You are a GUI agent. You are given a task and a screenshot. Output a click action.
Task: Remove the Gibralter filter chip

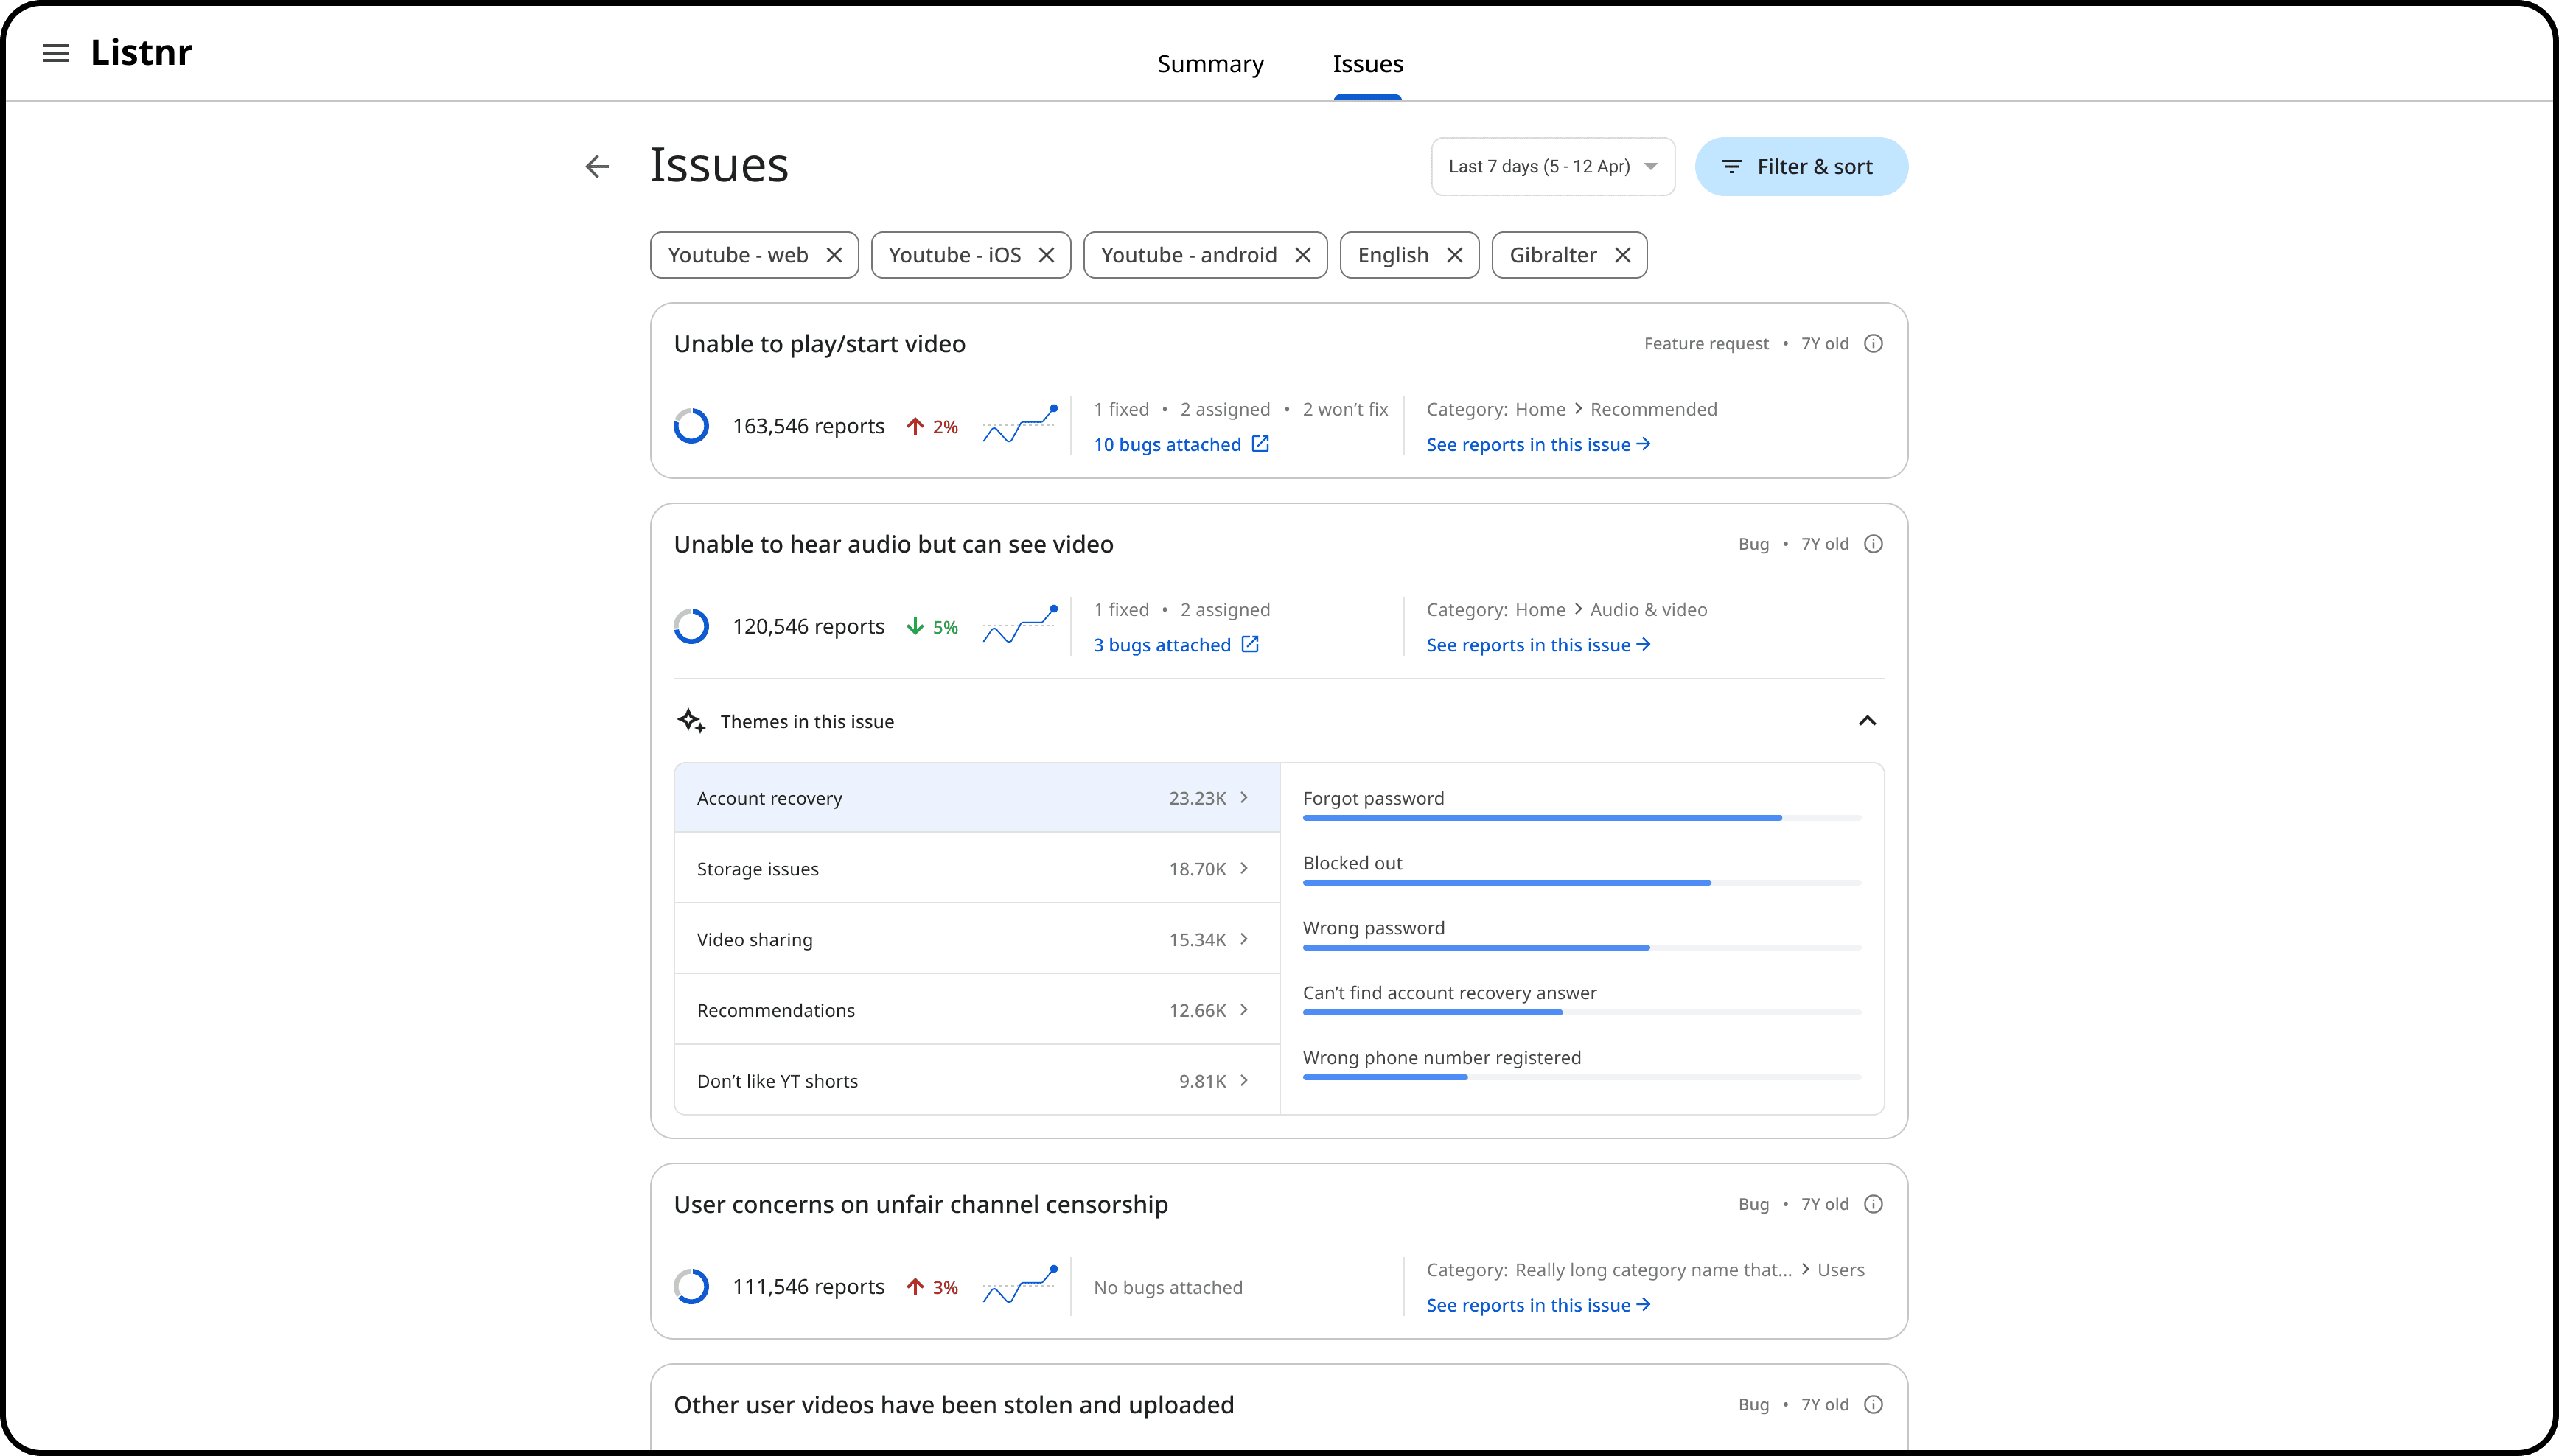point(1623,255)
